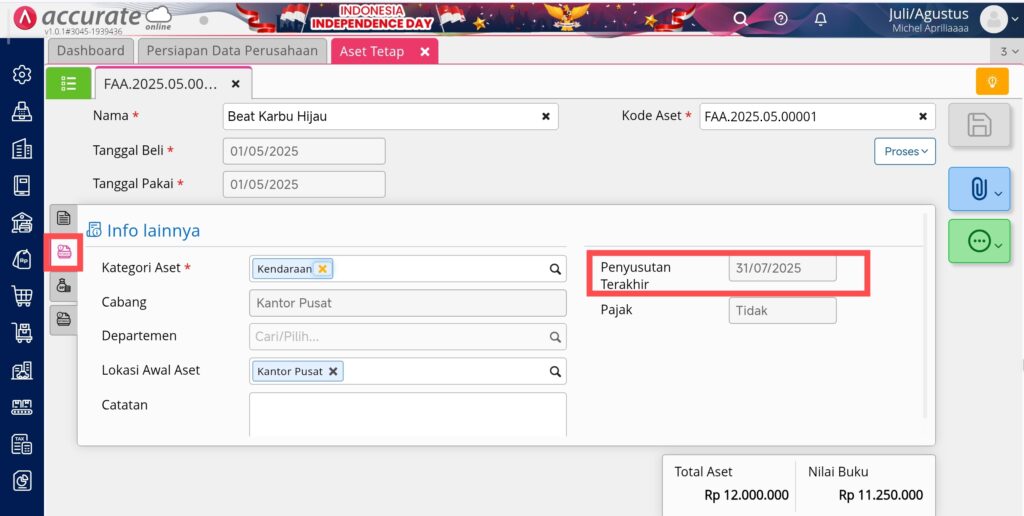Click the Accurate Online logo
The width and height of the screenshot is (1024, 516).
pos(92,18)
